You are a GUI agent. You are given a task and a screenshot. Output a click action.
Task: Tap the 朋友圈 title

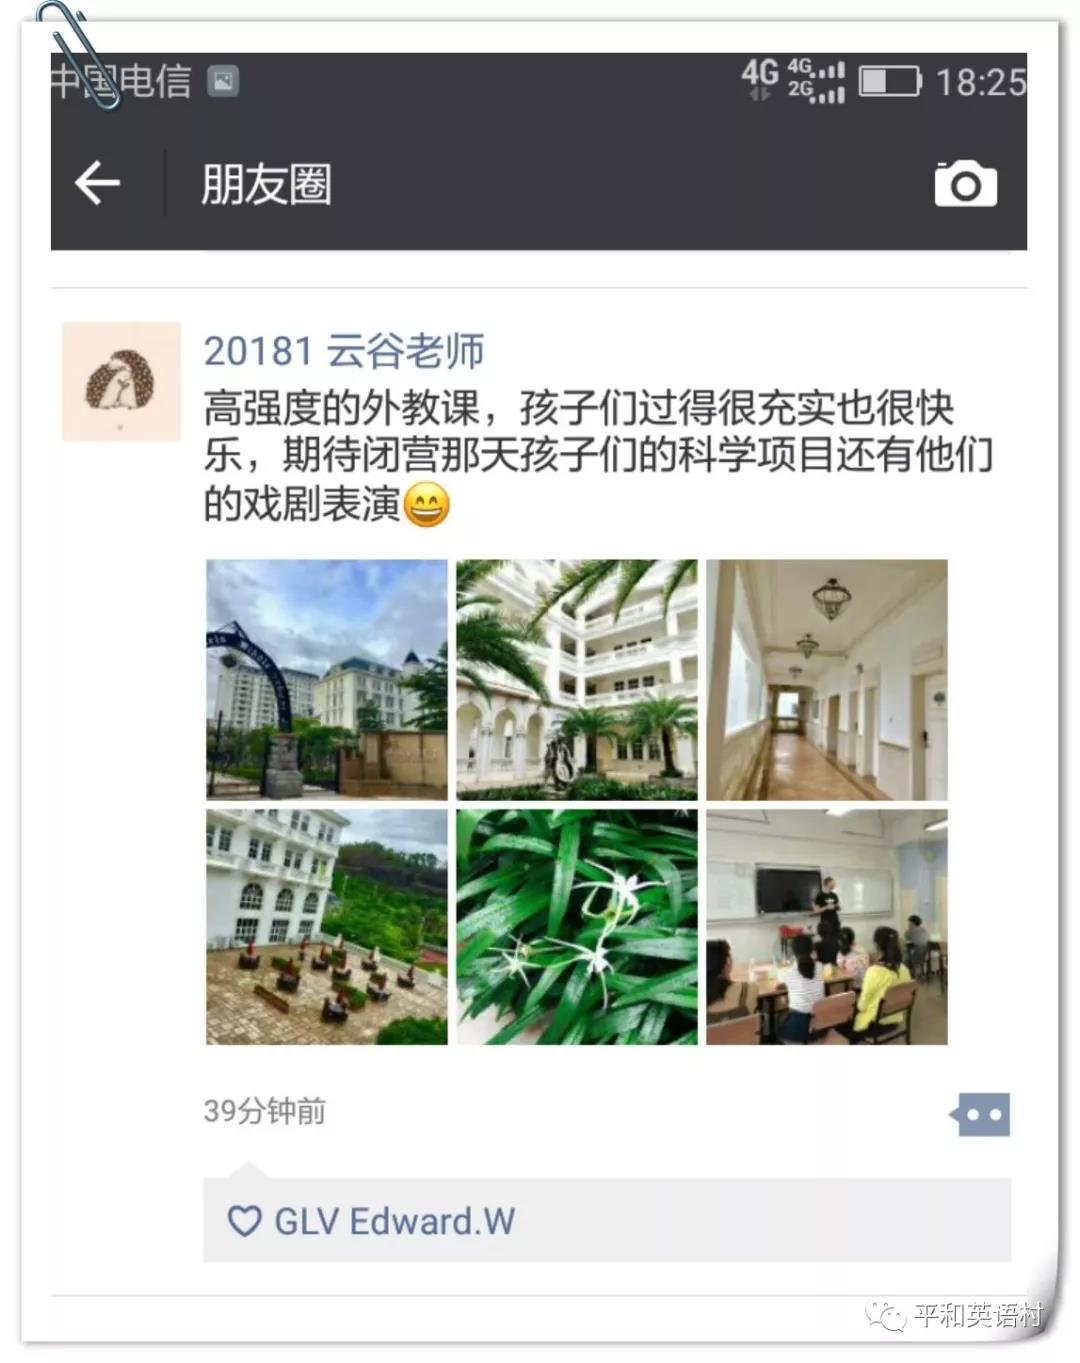click(x=266, y=185)
